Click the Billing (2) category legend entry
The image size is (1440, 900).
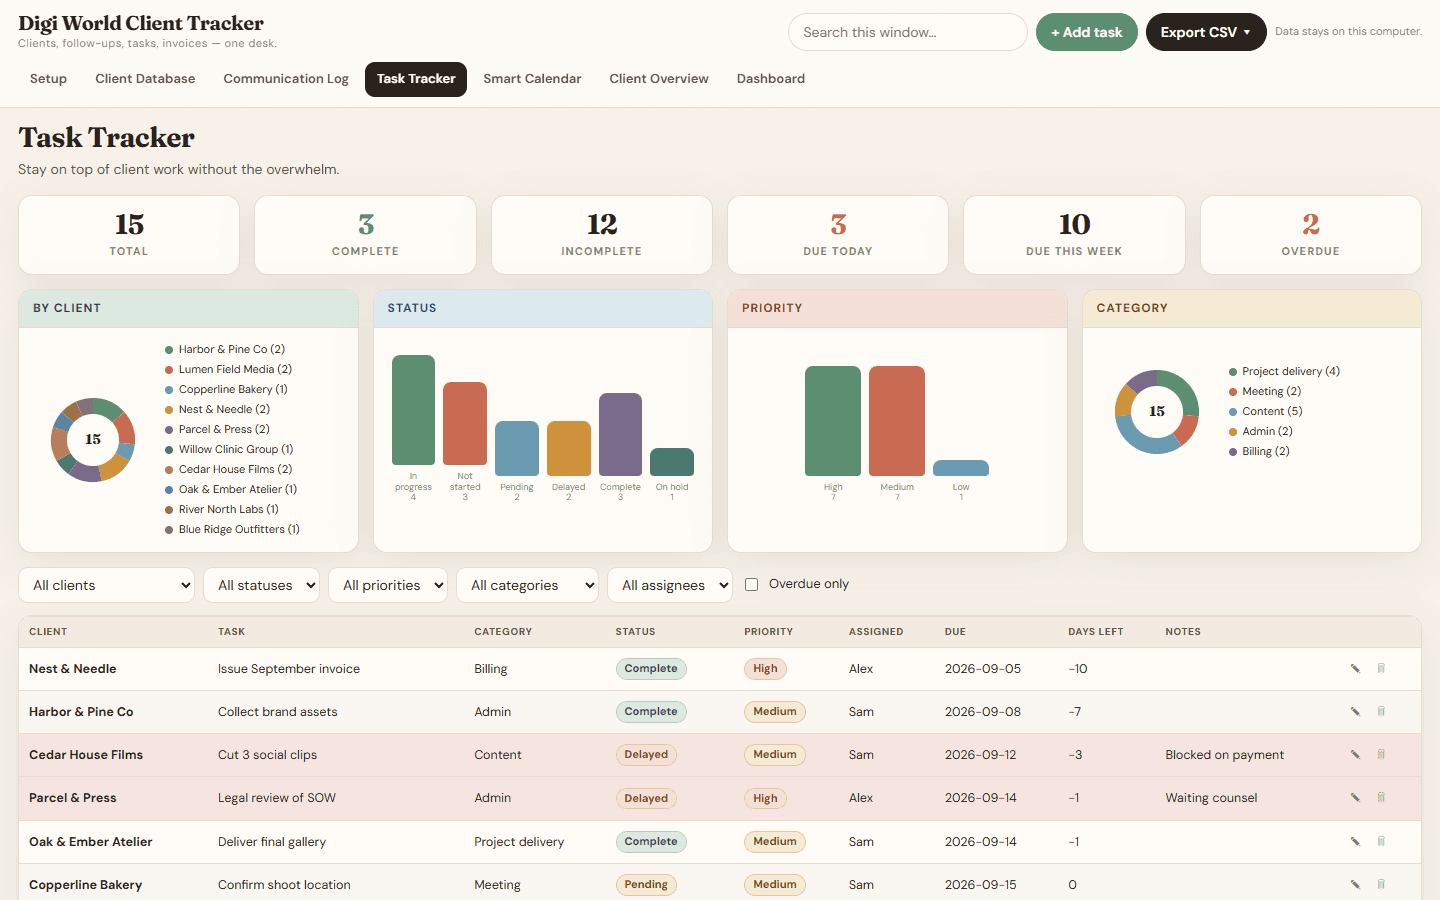pos(1259,452)
